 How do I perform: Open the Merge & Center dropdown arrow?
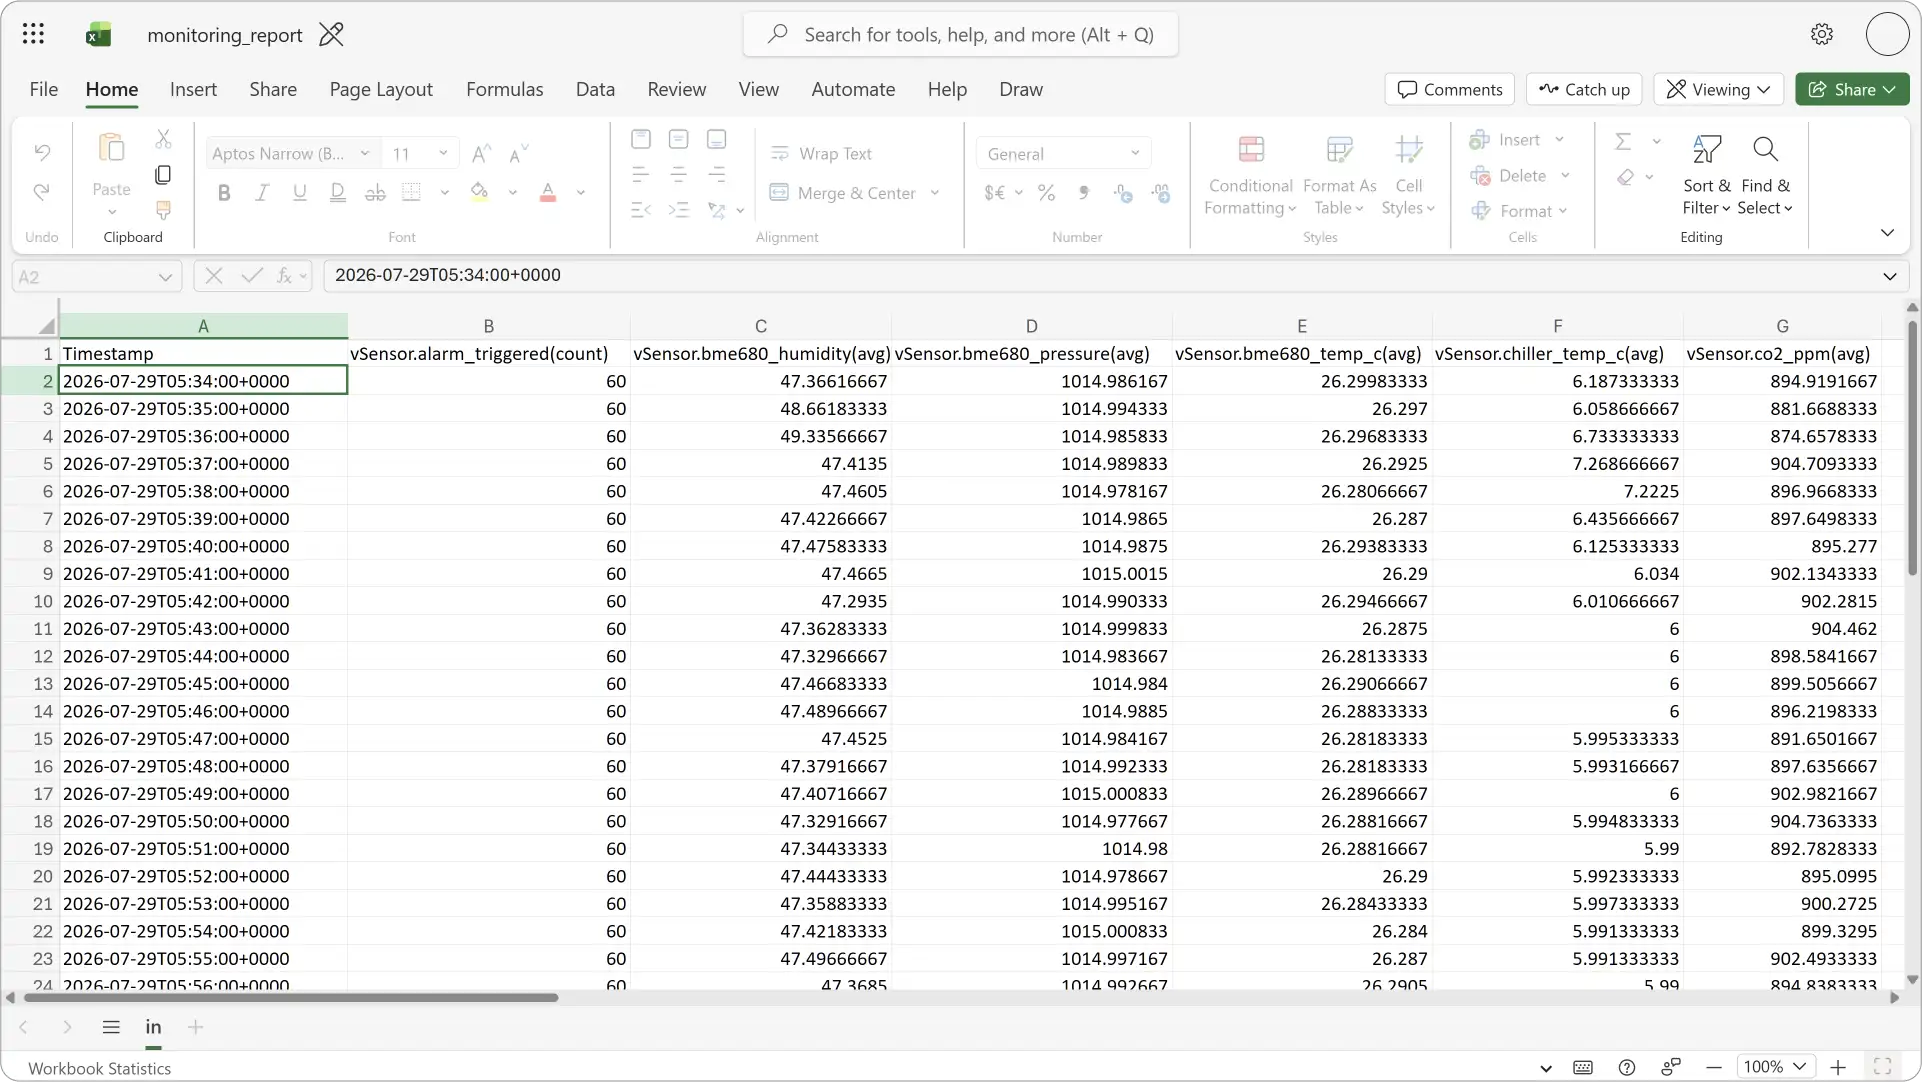(x=935, y=193)
